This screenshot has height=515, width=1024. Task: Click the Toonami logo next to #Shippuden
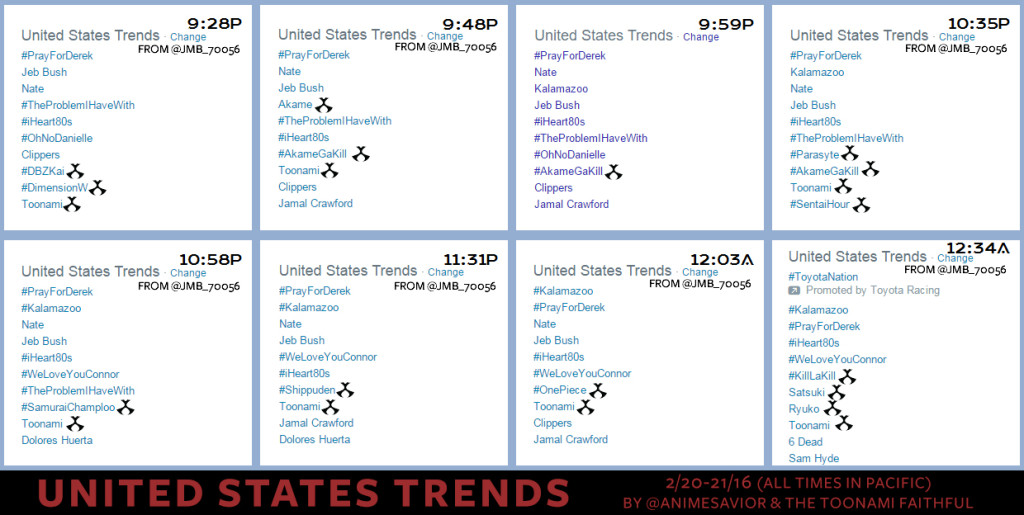pyautogui.click(x=345, y=390)
